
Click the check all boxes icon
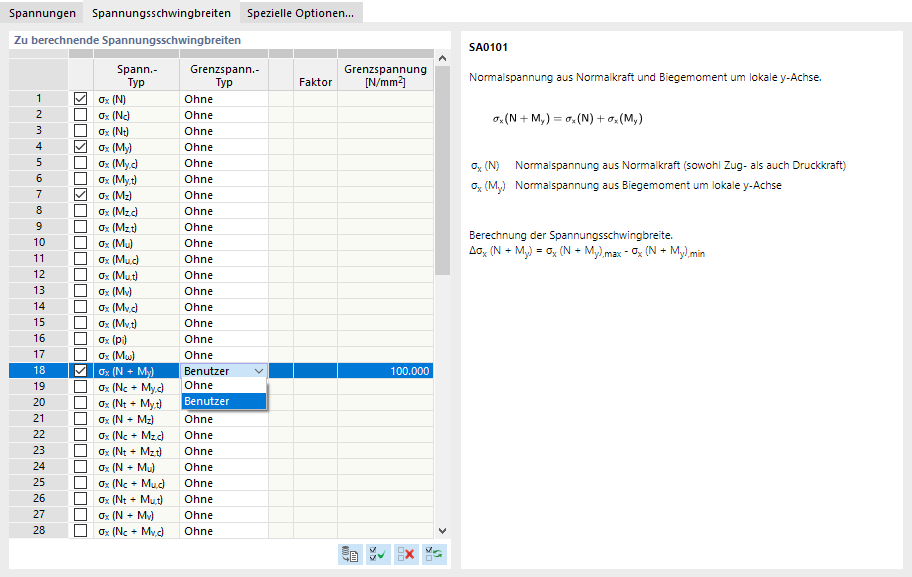coord(378,553)
